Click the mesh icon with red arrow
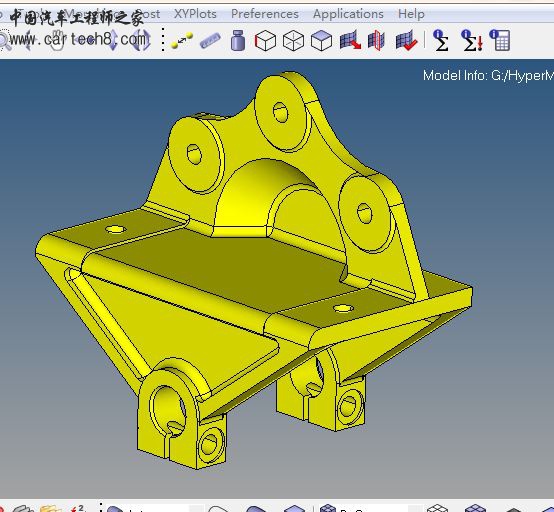This screenshot has width=554, height=512. pos(350,40)
